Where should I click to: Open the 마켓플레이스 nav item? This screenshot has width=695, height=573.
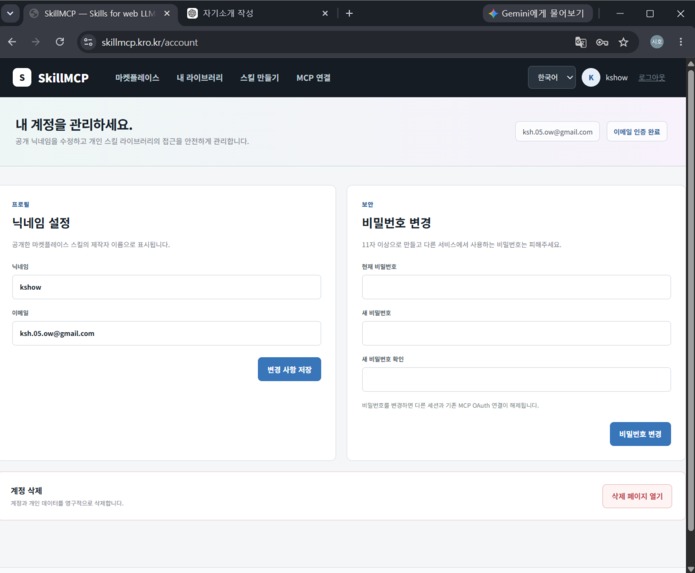click(137, 78)
